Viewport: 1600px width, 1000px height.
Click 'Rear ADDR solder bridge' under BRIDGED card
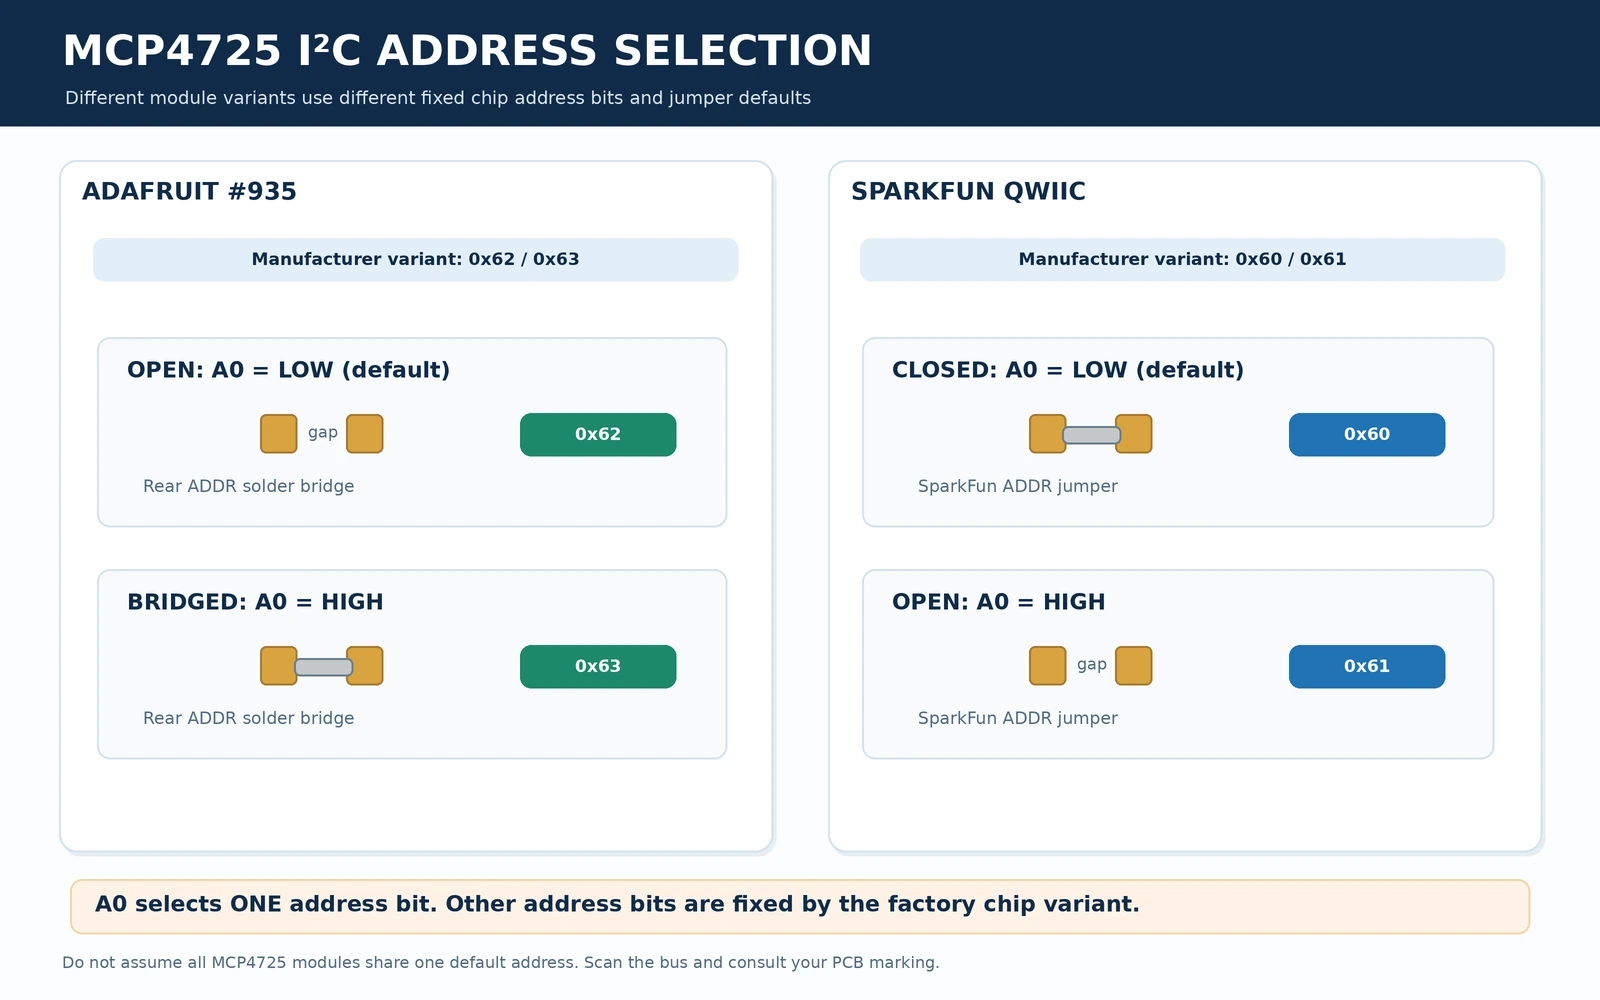(248, 718)
